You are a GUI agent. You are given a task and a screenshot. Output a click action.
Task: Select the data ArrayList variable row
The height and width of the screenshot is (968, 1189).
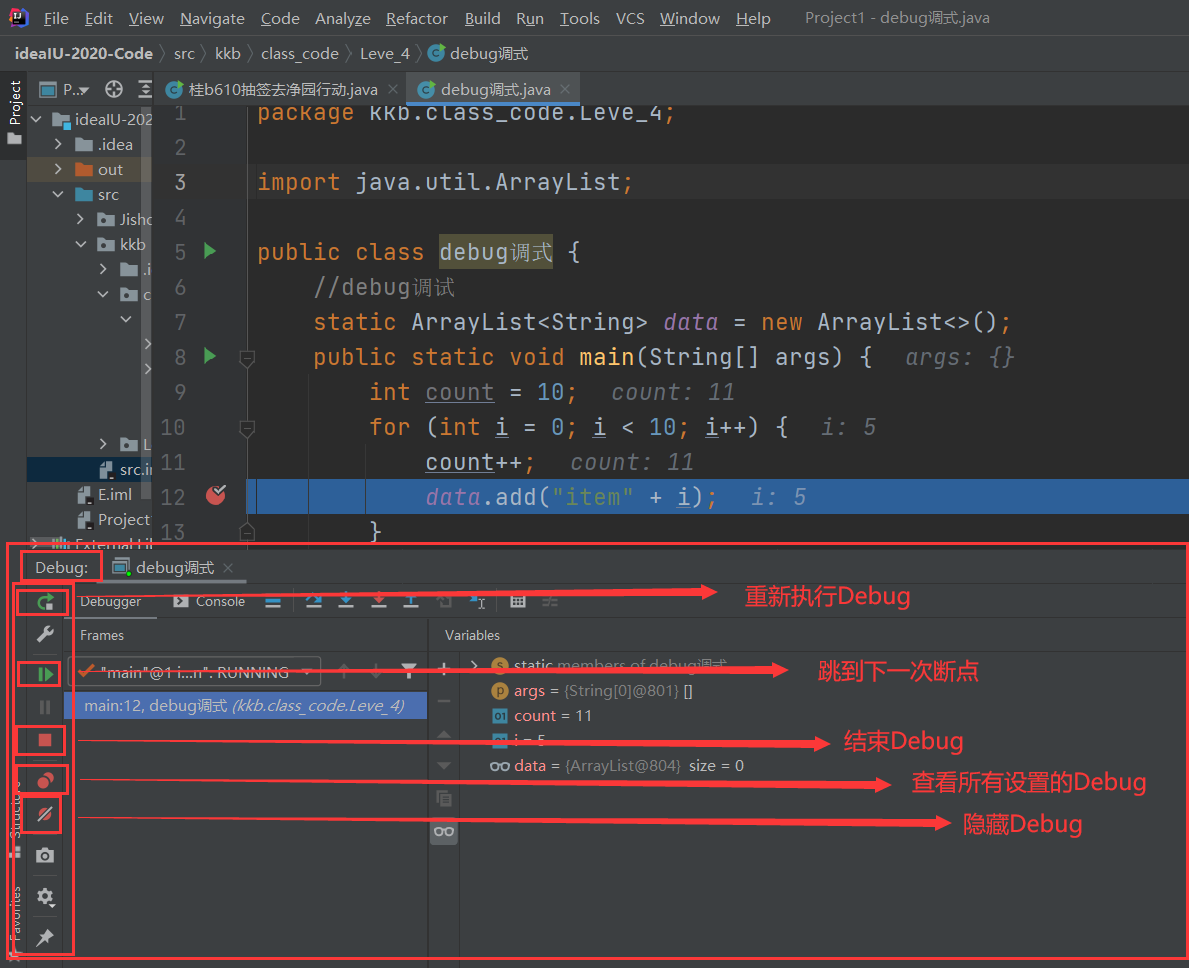click(617, 766)
